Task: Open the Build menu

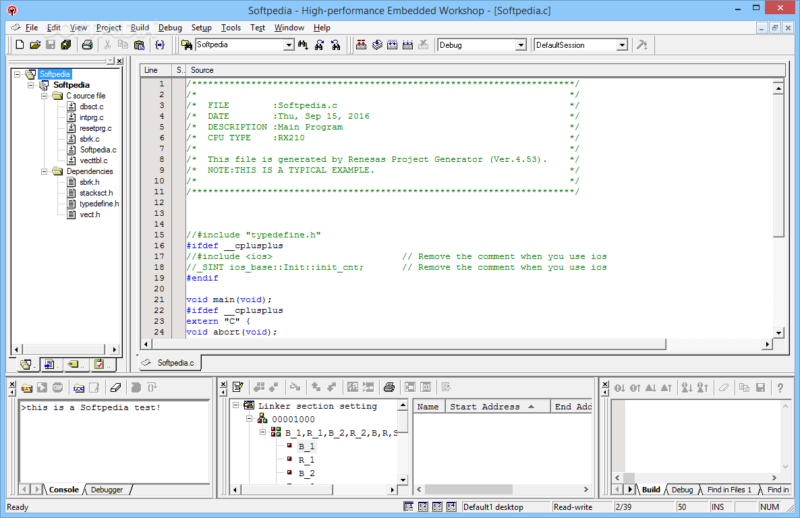Action: click(x=140, y=27)
